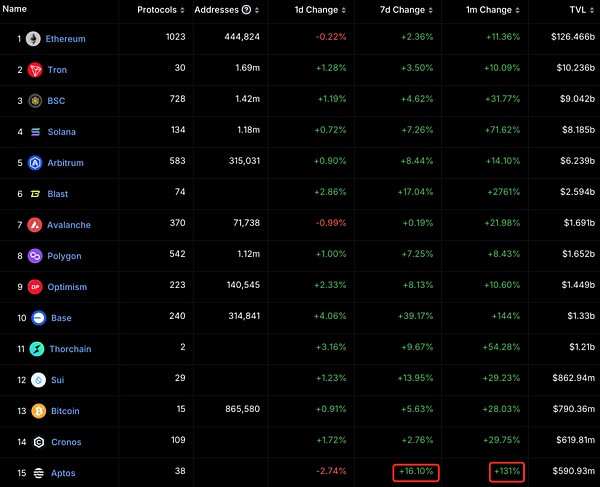Click the BSC logo icon
The width and height of the screenshot is (600, 487).
(x=35, y=101)
